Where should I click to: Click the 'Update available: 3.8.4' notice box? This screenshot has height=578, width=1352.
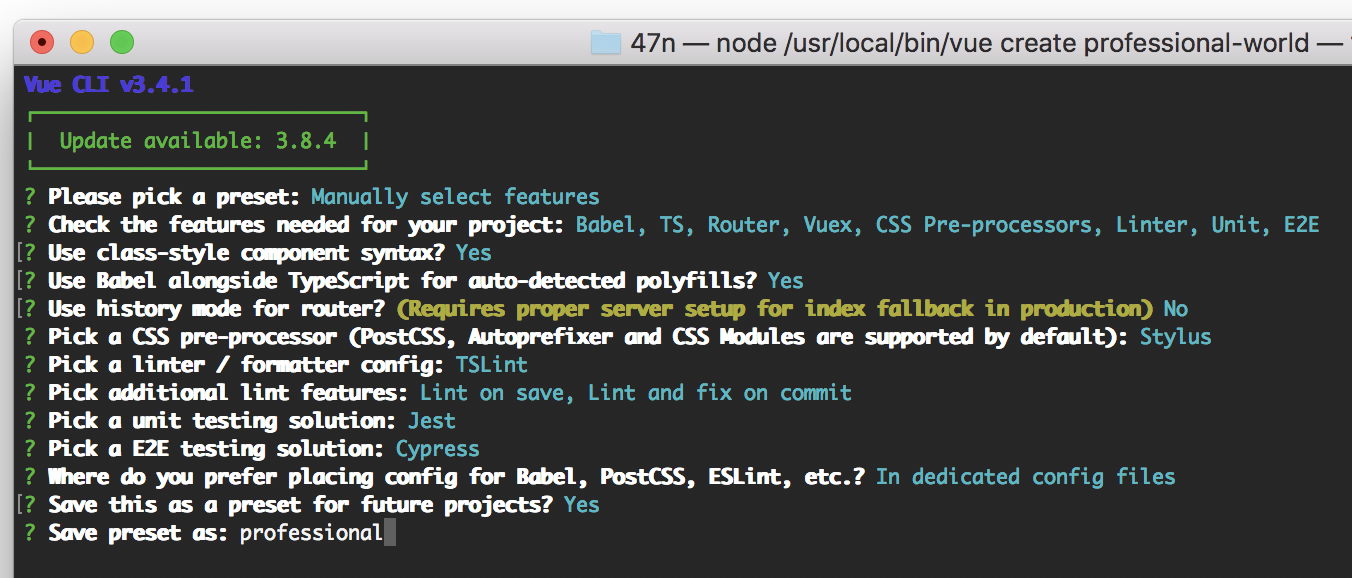point(196,140)
